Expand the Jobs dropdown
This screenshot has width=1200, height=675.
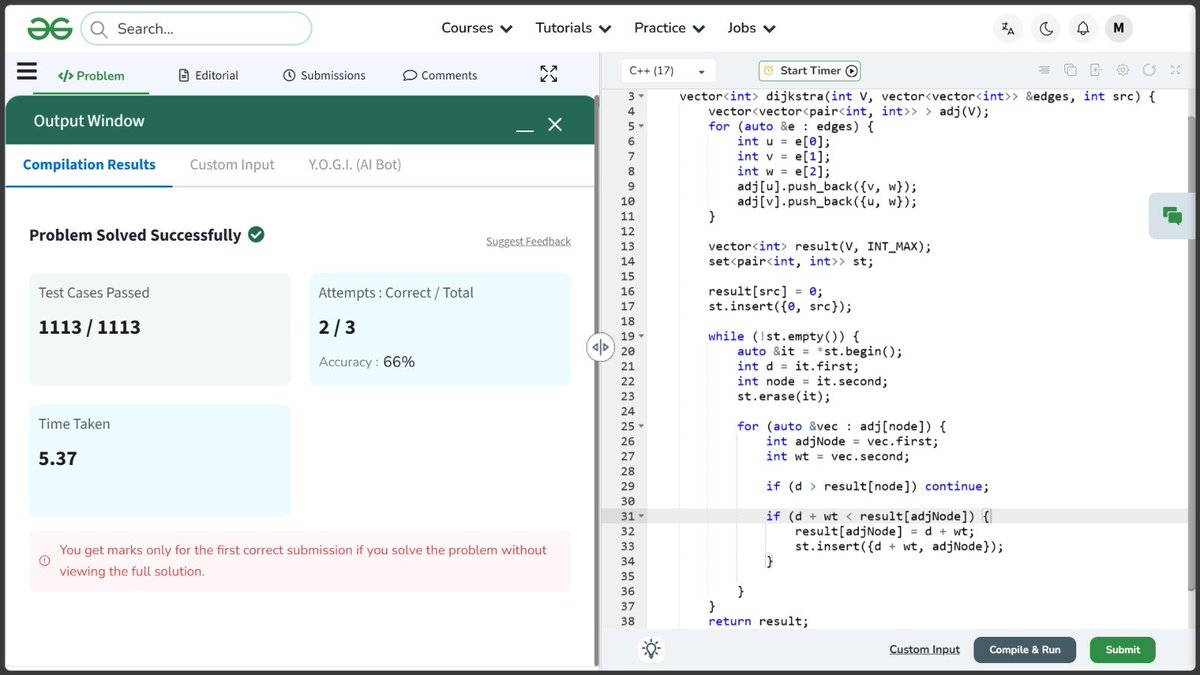[x=750, y=28]
